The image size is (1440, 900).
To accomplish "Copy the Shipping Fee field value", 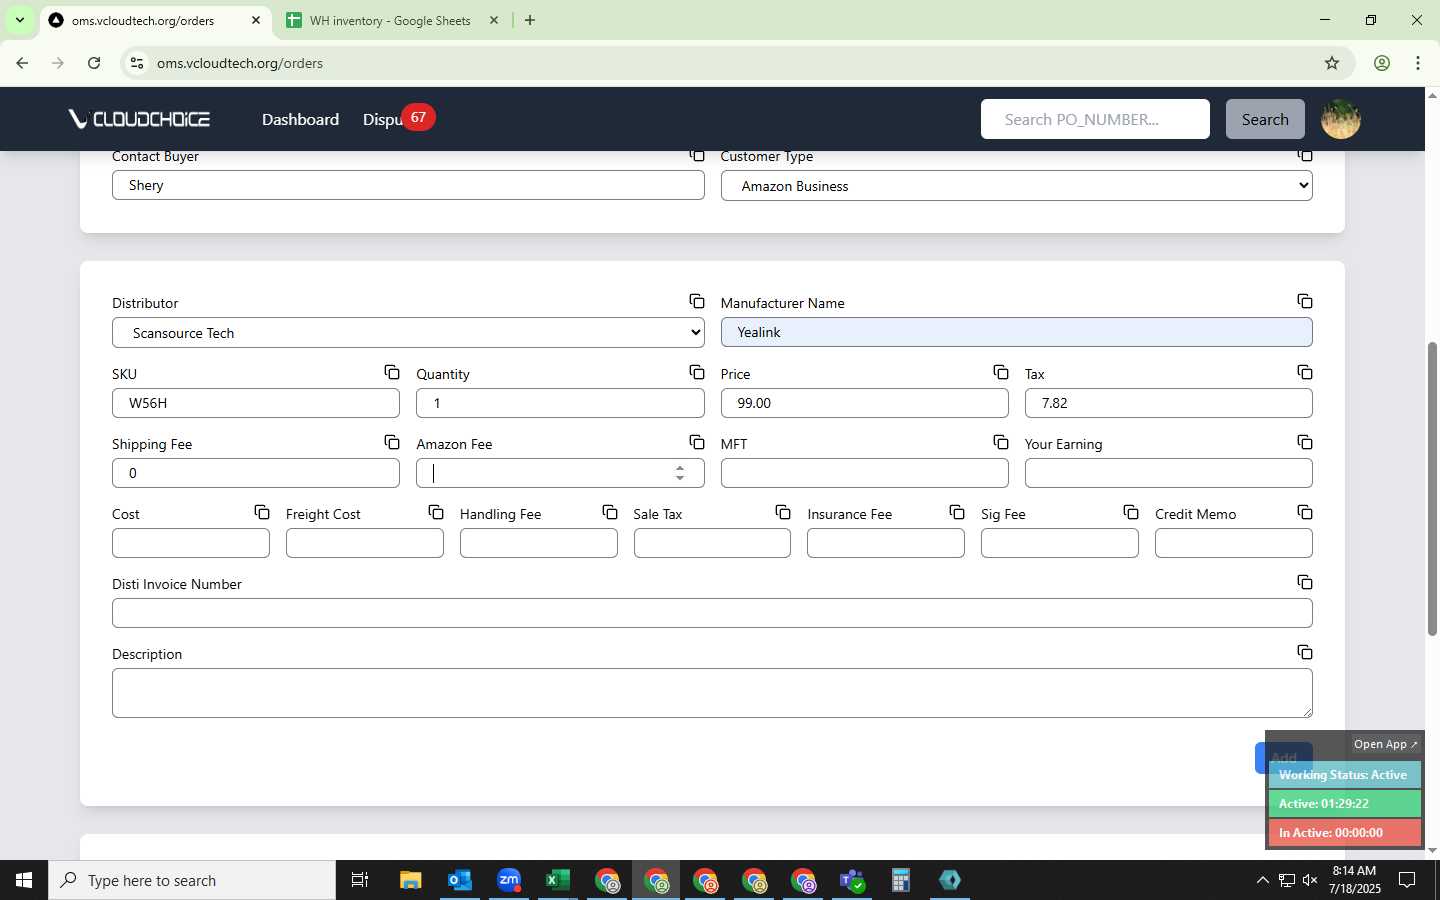I will click(392, 442).
